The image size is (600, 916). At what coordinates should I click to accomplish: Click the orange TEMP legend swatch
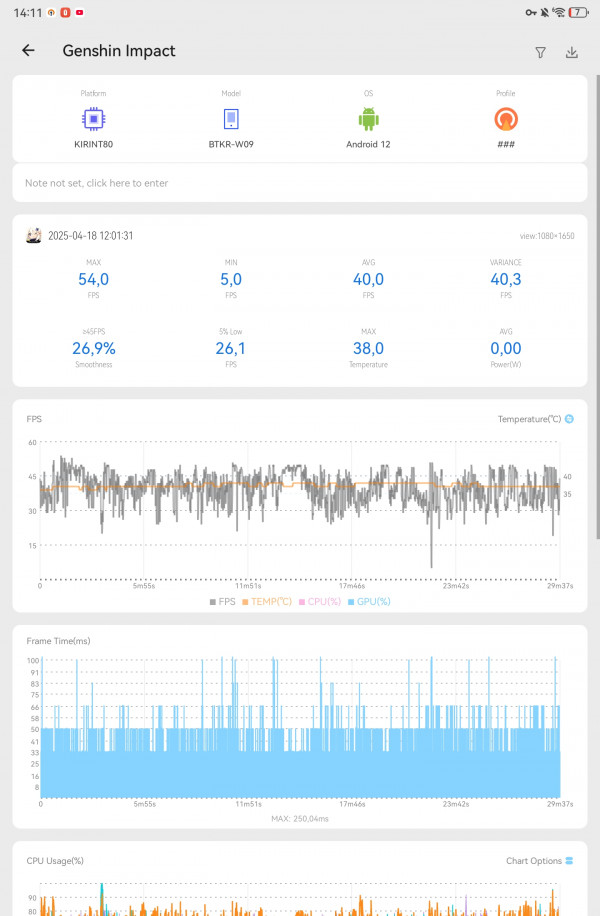pyautogui.click(x=245, y=602)
